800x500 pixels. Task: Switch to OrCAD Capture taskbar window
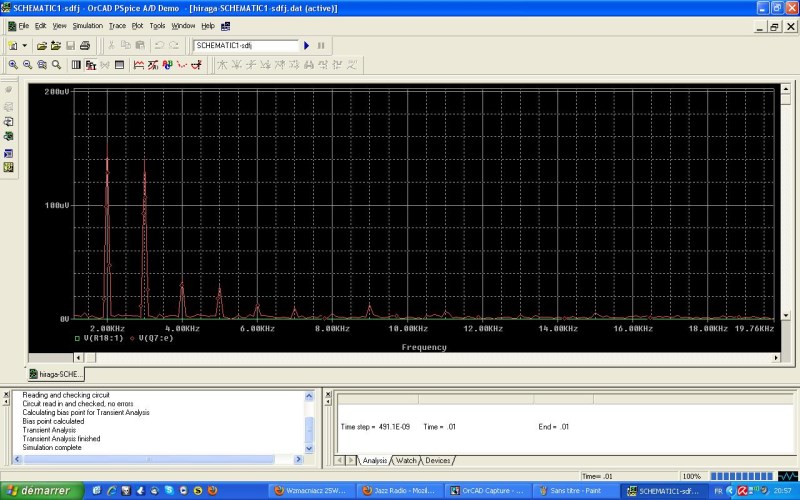pos(488,491)
